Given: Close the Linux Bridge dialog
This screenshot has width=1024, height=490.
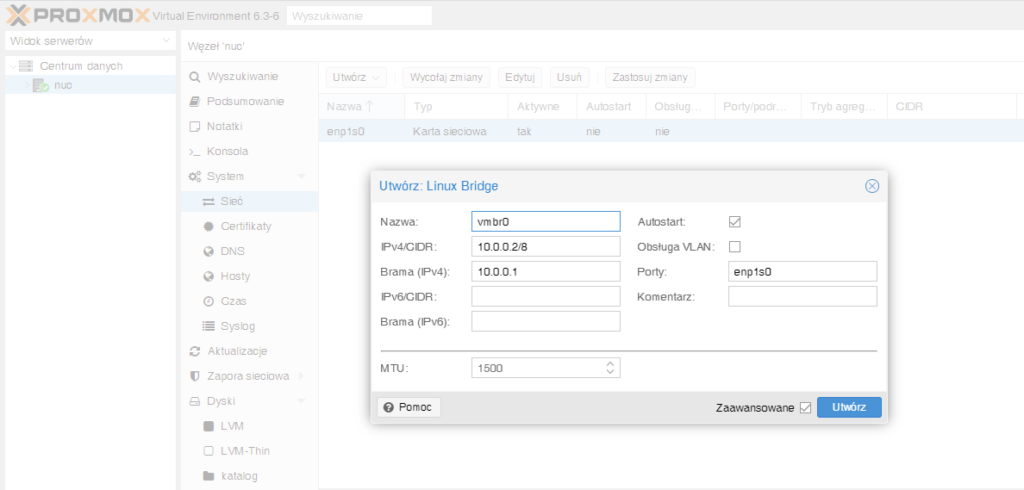Looking at the screenshot, I should pos(871,186).
